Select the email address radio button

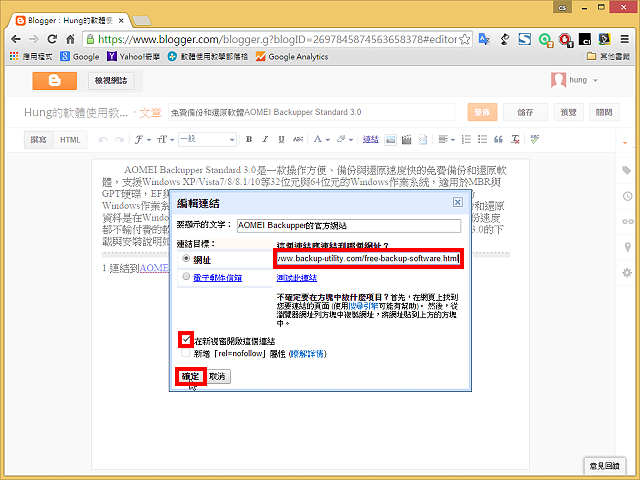(x=186, y=277)
